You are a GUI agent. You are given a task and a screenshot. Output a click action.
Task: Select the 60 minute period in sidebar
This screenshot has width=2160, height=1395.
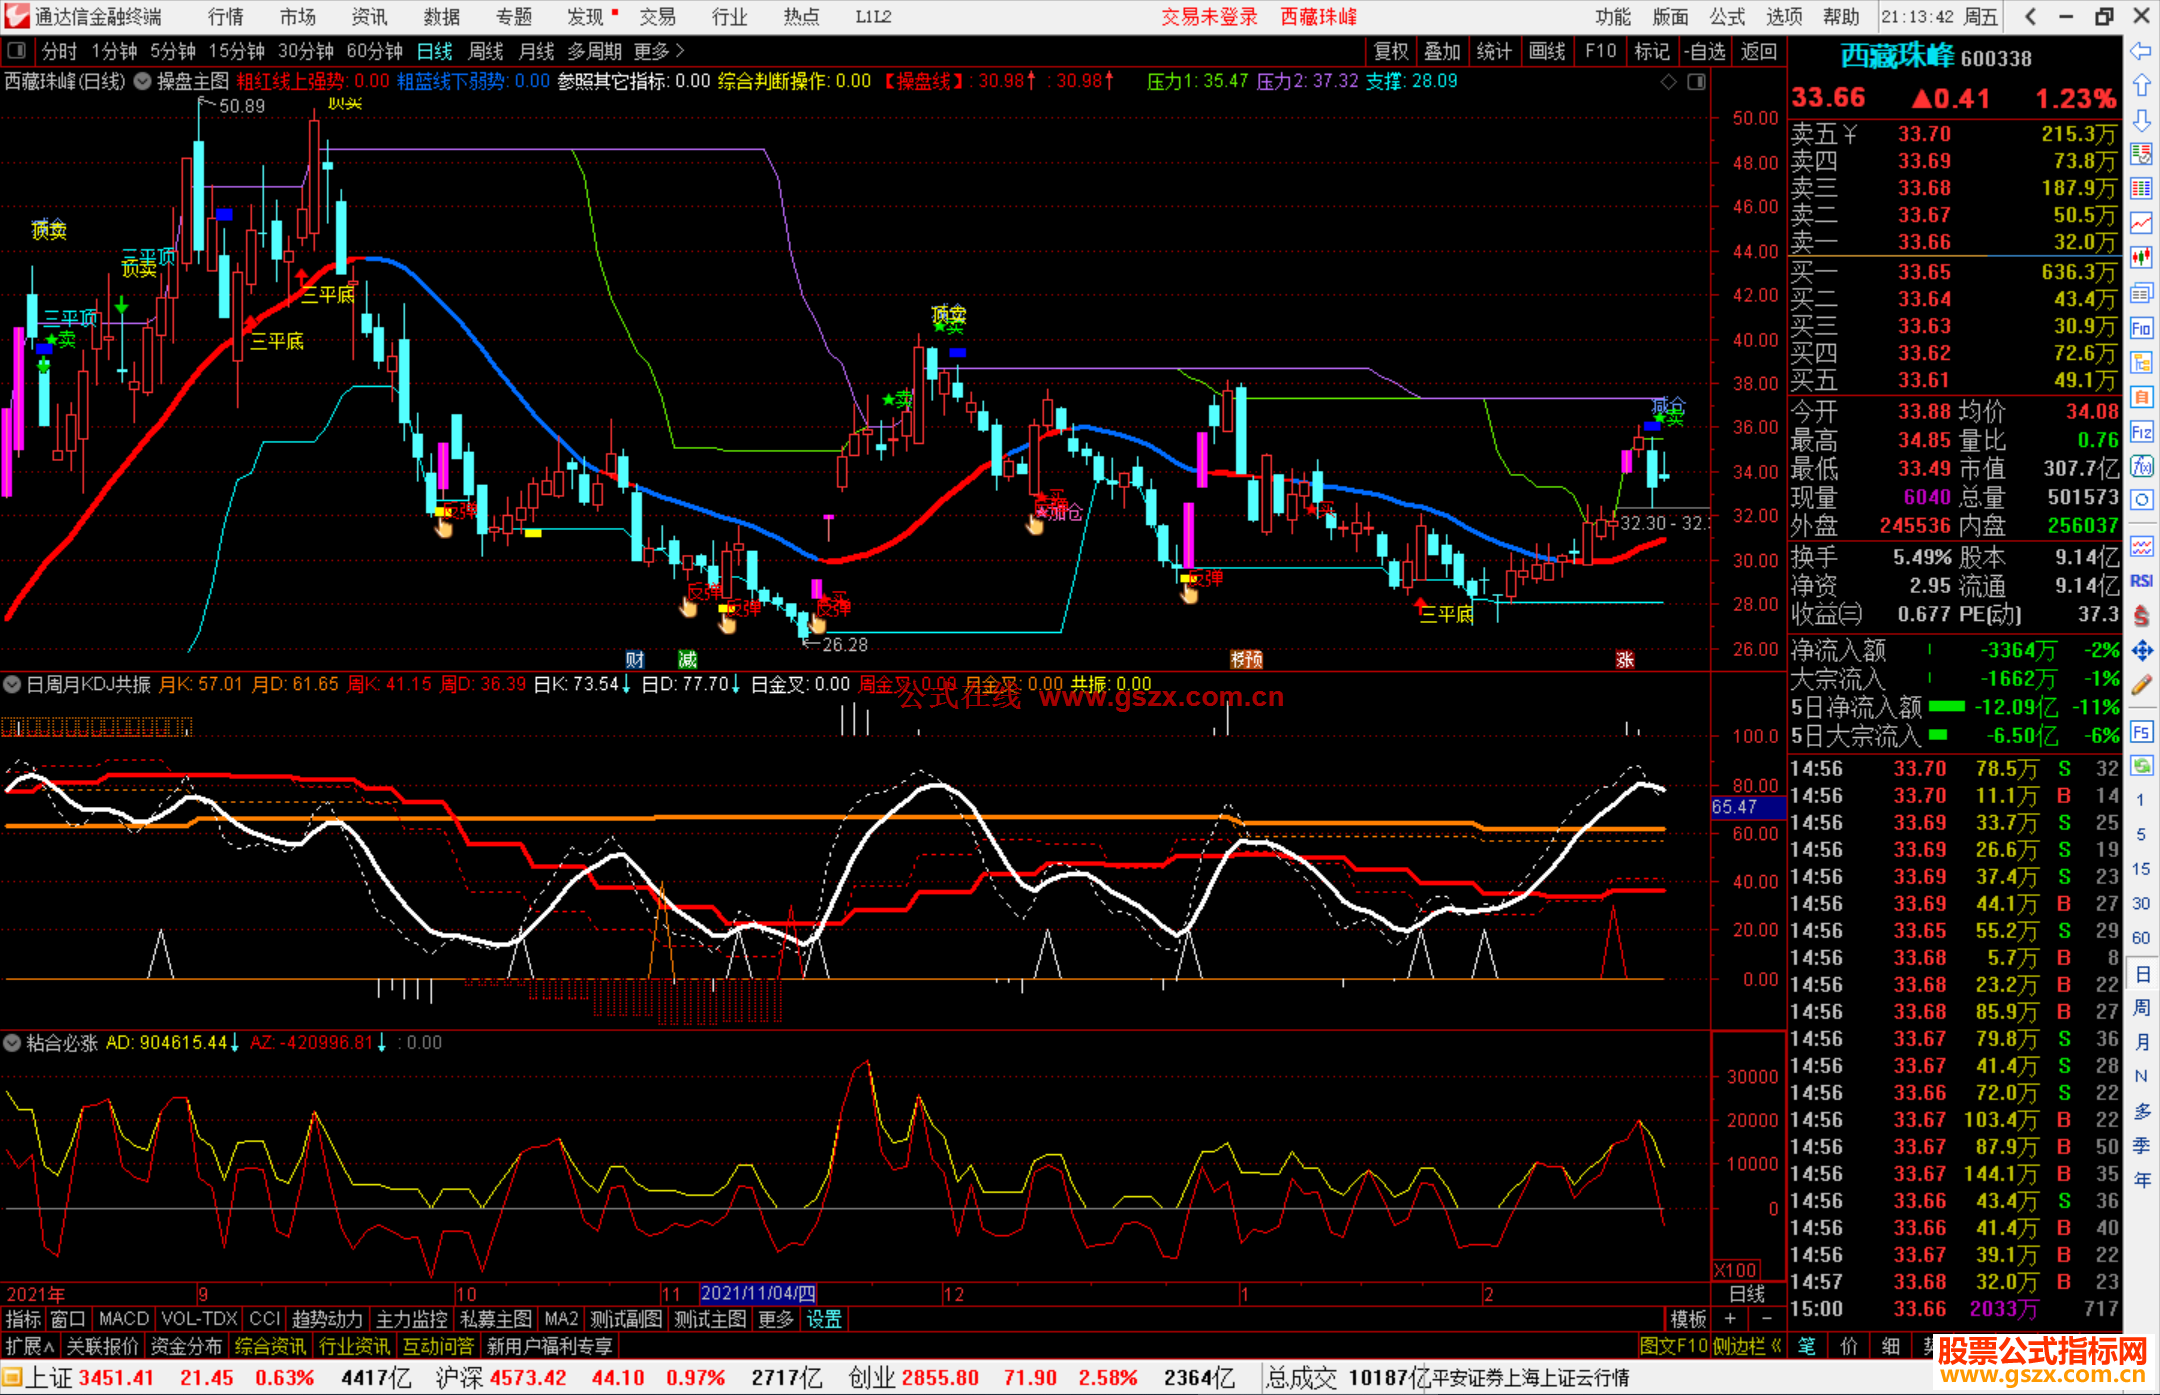[x=2140, y=938]
